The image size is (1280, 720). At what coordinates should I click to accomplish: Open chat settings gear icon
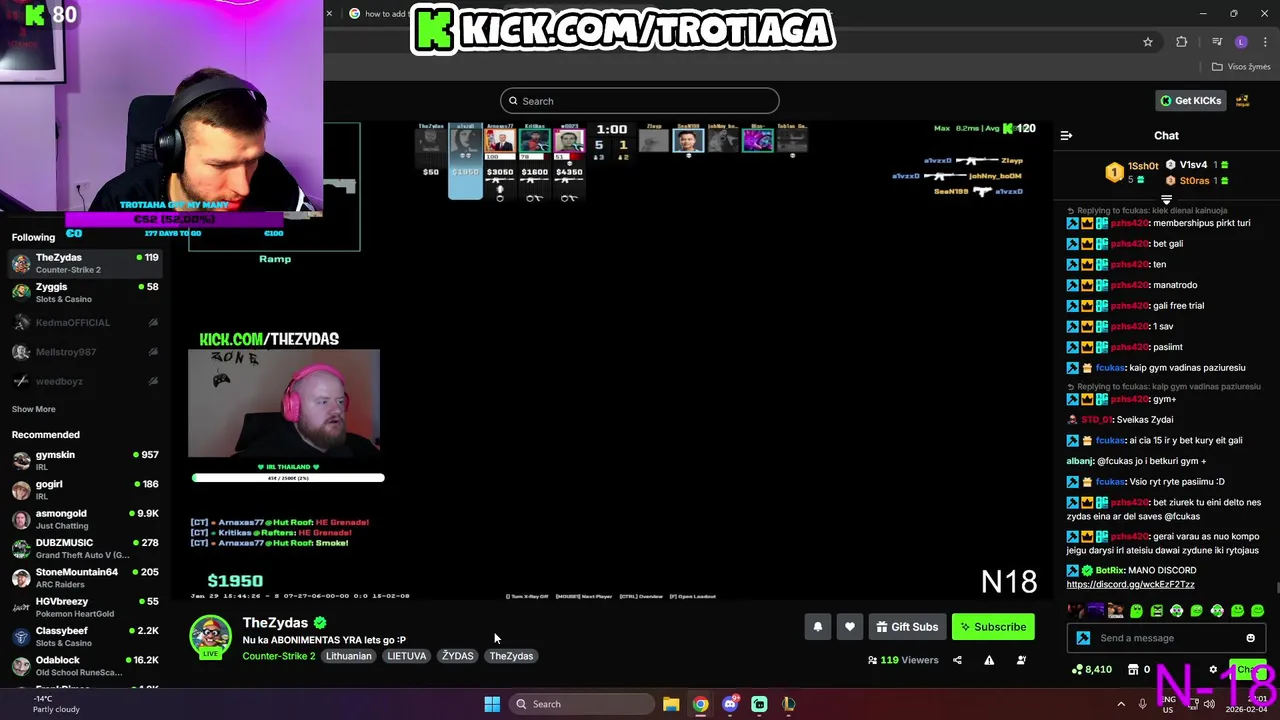1213,669
